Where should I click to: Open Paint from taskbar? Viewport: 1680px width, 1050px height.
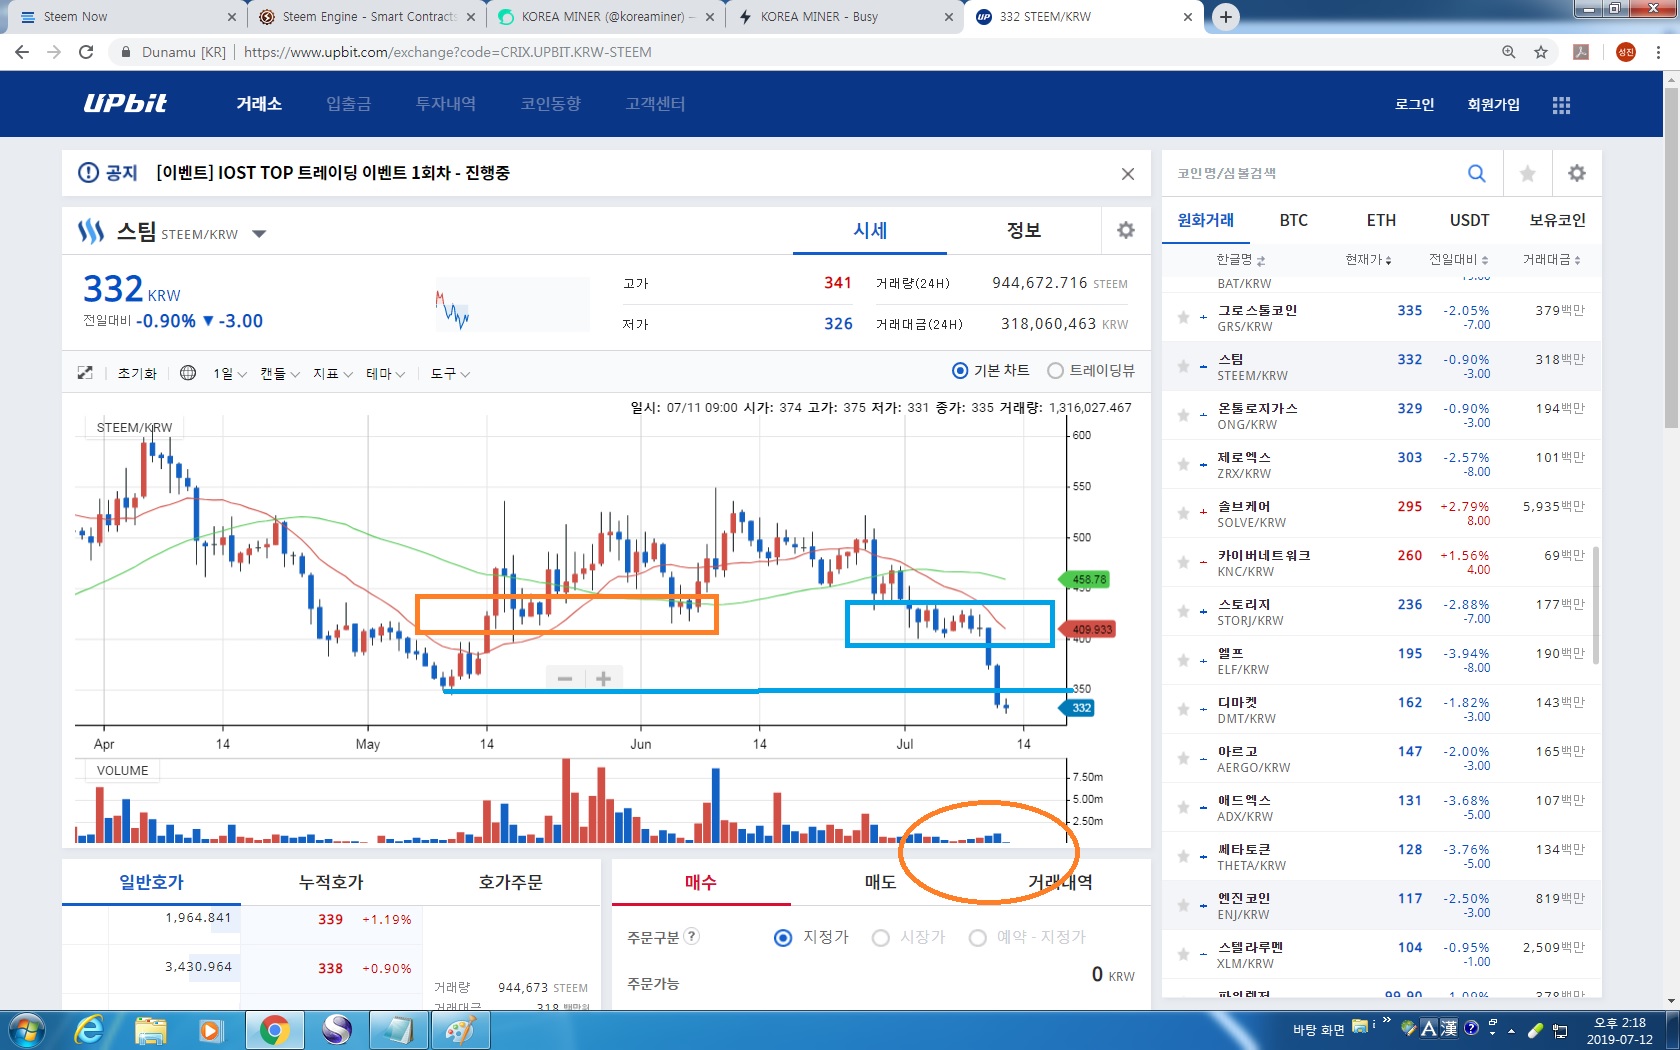click(x=459, y=1030)
